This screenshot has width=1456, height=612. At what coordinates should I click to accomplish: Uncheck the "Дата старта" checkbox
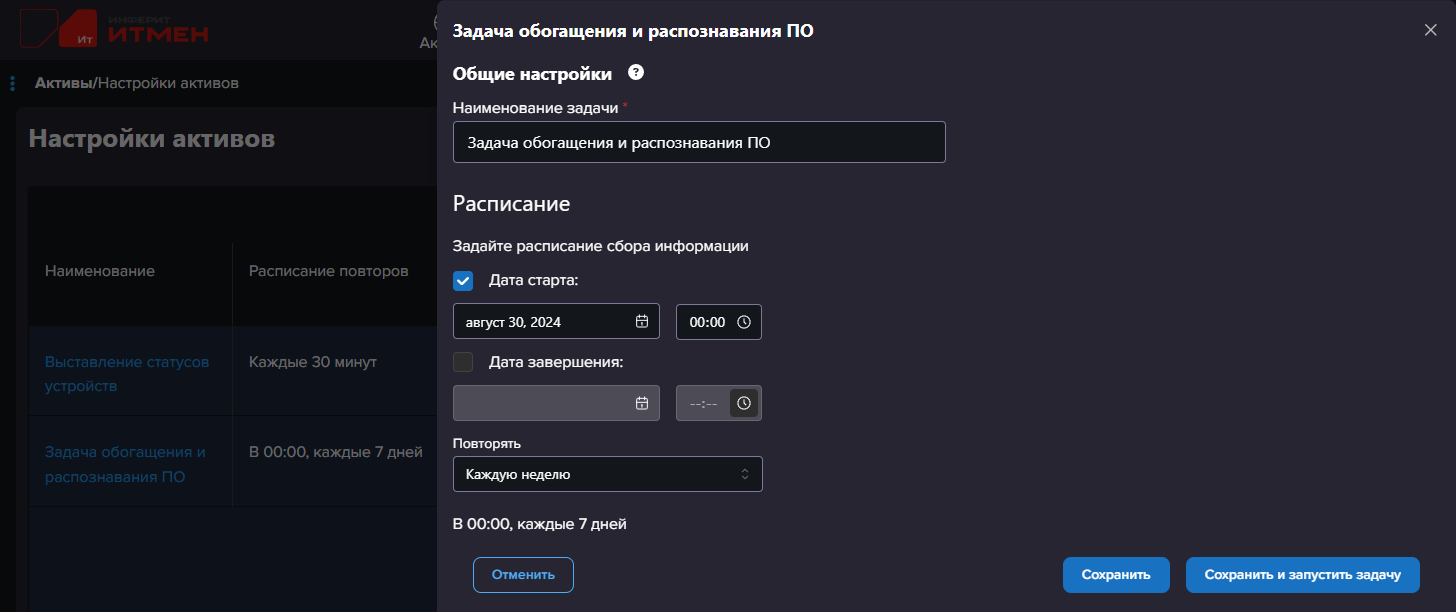[x=463, y=281]
